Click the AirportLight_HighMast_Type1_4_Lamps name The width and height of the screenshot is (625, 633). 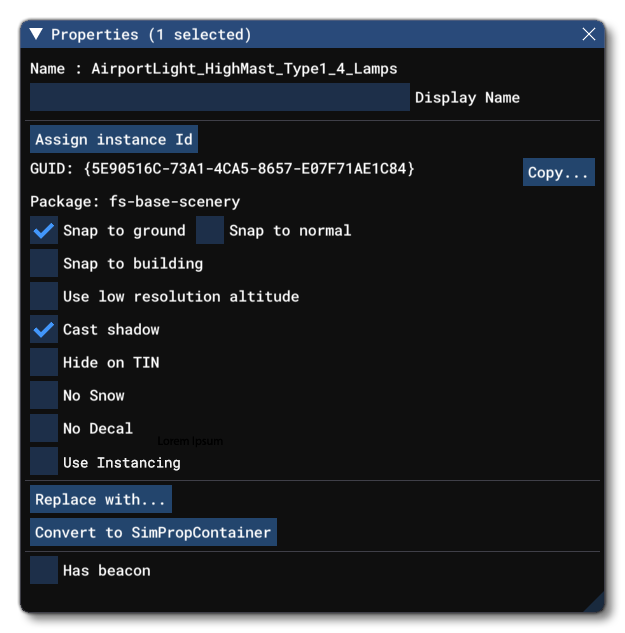(244, 69)
